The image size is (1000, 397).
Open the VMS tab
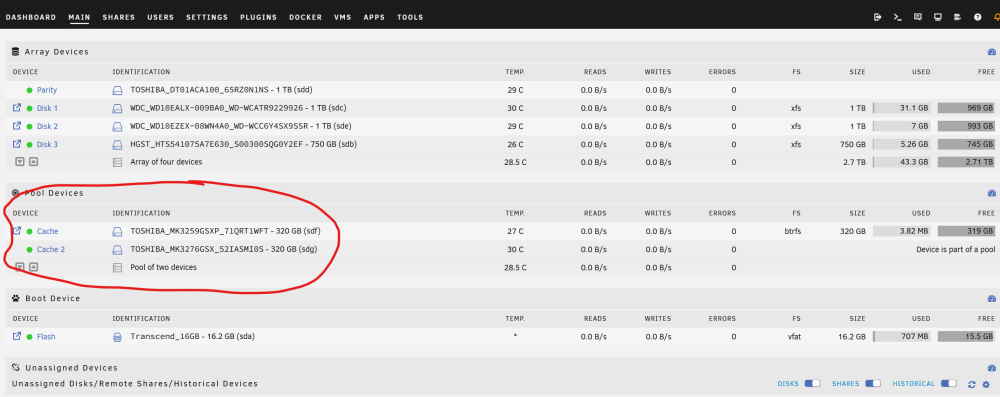tap(342, 17)
